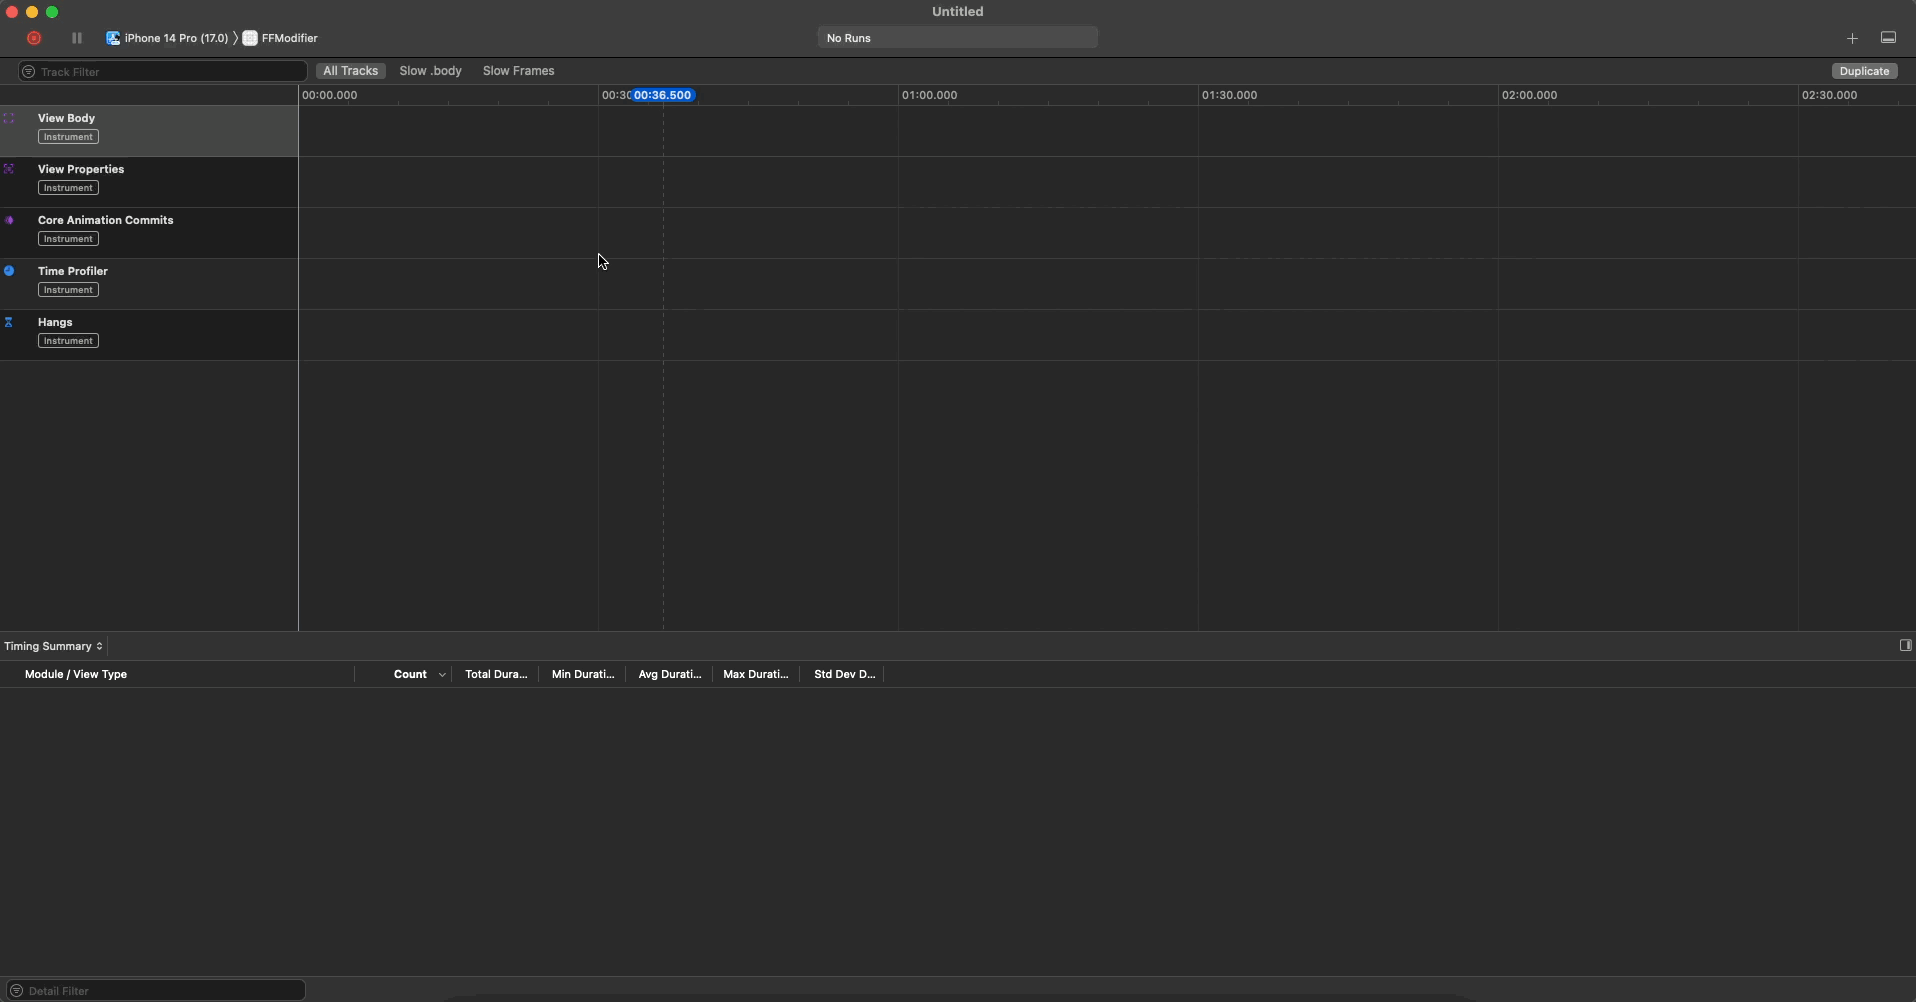
Task: Open the Detail Filter options icon
Action: point(16,991)
